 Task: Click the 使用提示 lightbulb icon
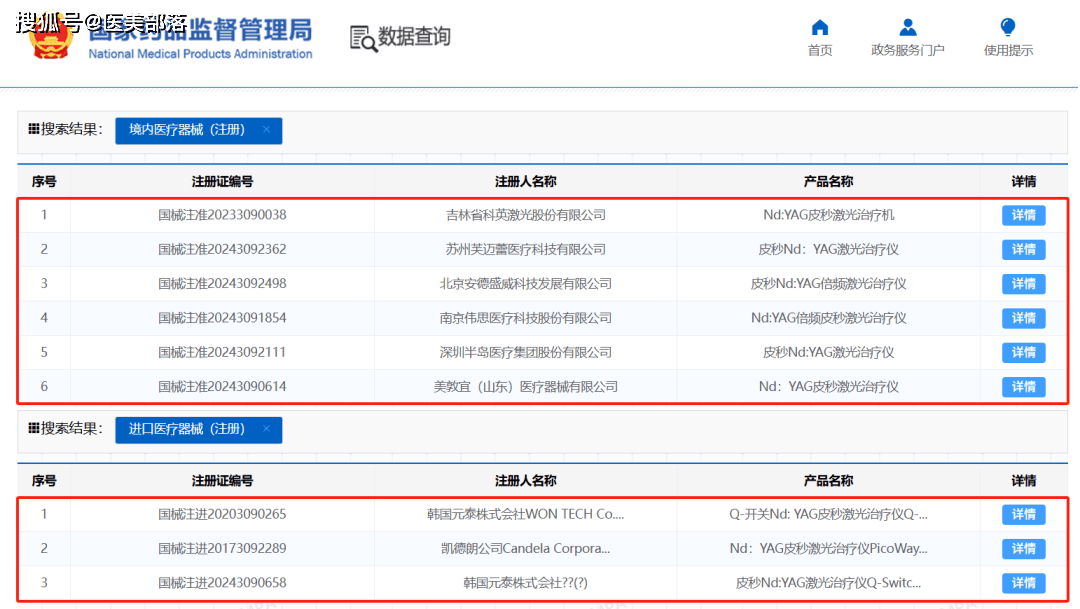point(1008,28)
